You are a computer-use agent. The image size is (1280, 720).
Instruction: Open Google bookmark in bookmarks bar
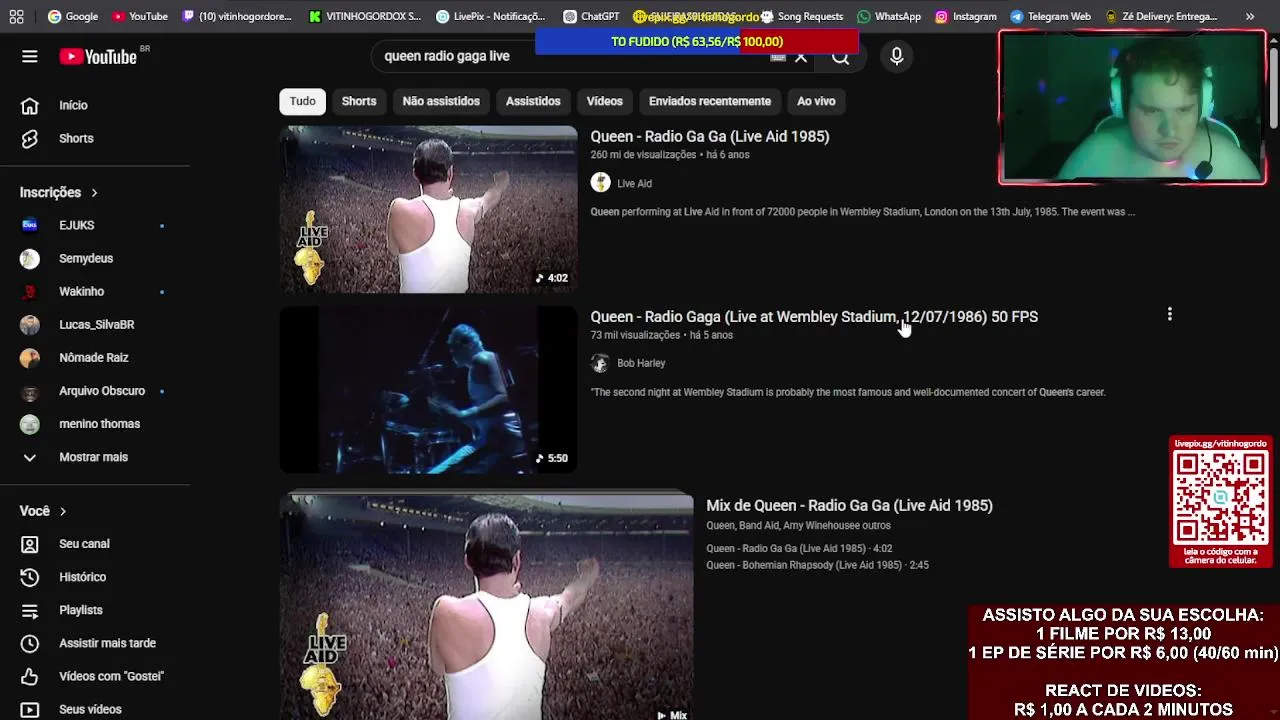(x=72, y=16)
